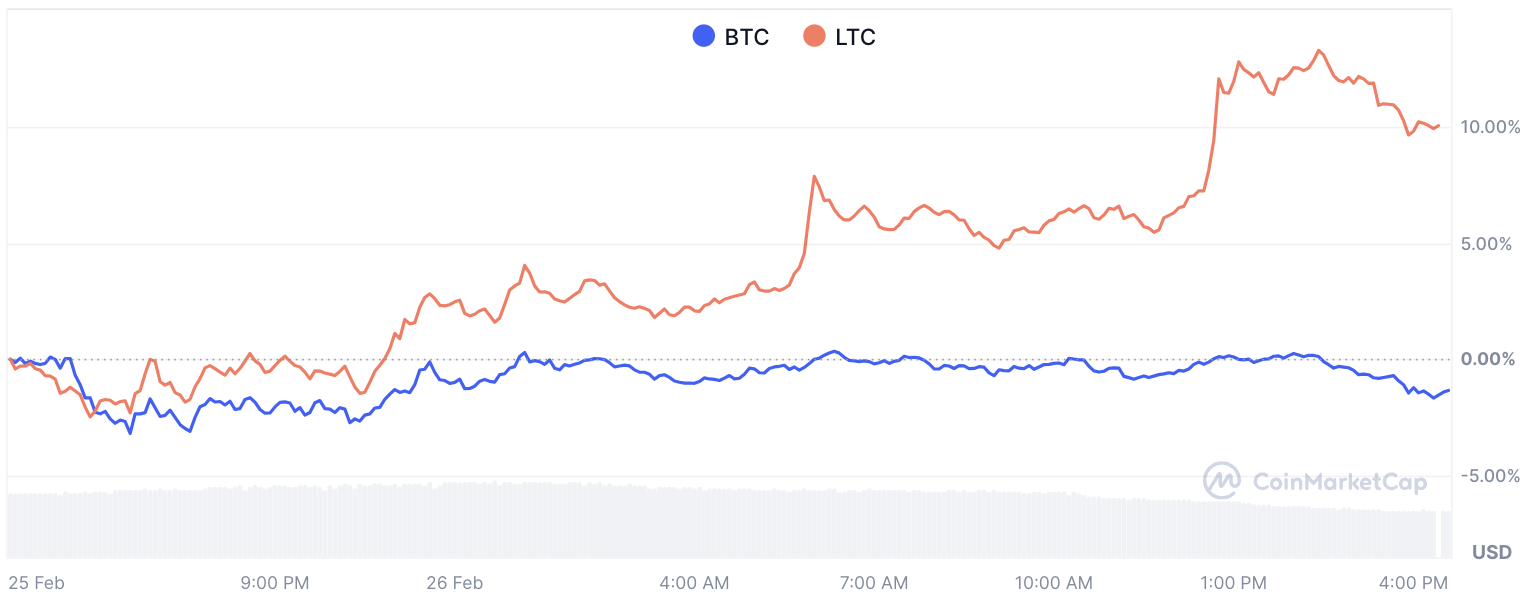Click the blue BTC legend dot
Screen dimensions: 1534x606
(704, 37)
